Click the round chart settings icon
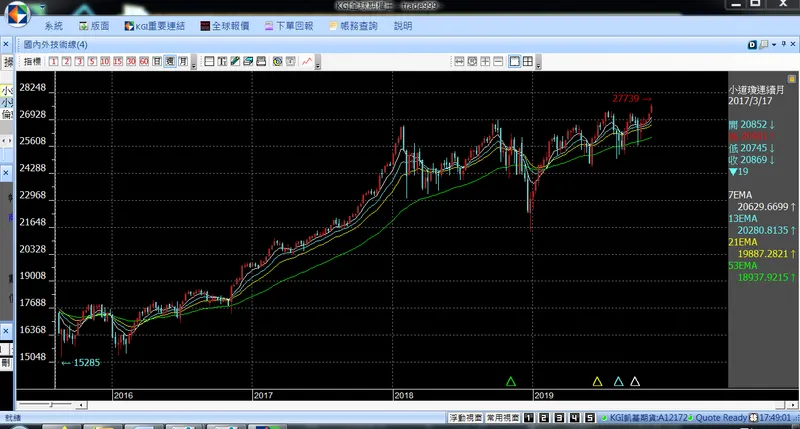The width and height of the screenshot is (800, 429). tap(278, 62)
